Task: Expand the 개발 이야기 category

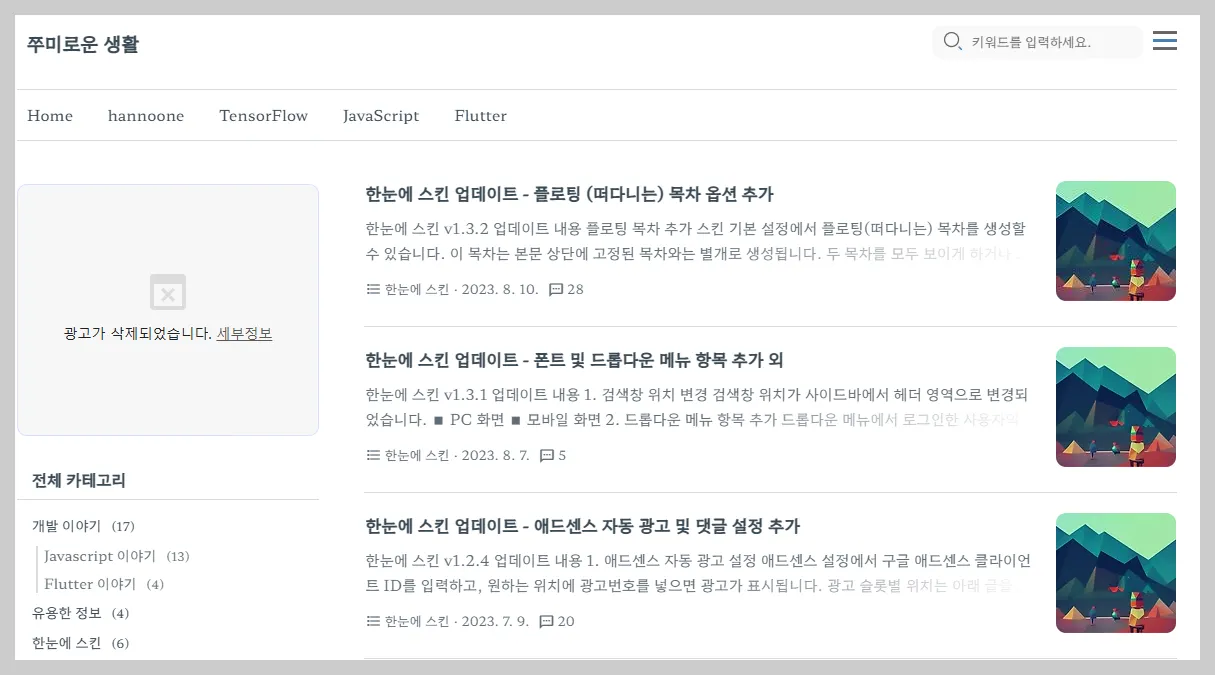Action: coord(66,525)
